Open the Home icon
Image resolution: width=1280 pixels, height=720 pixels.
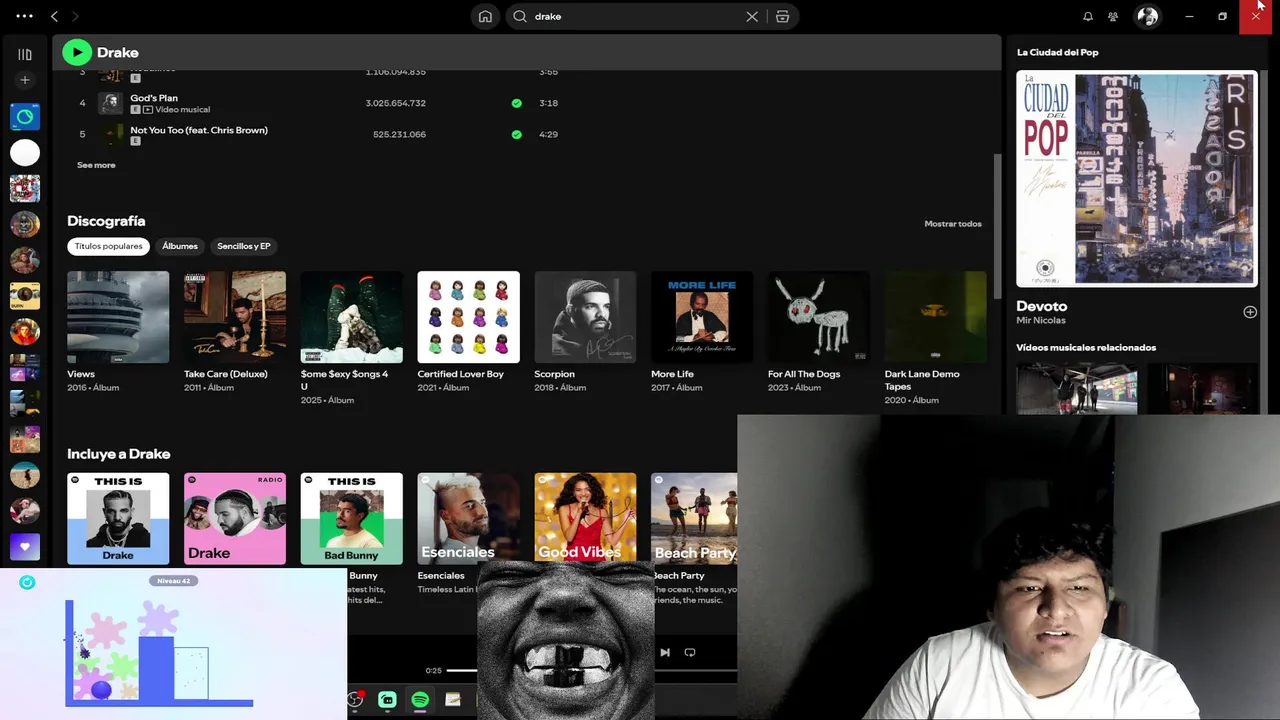pyautogui.click(x=485, y=16)
